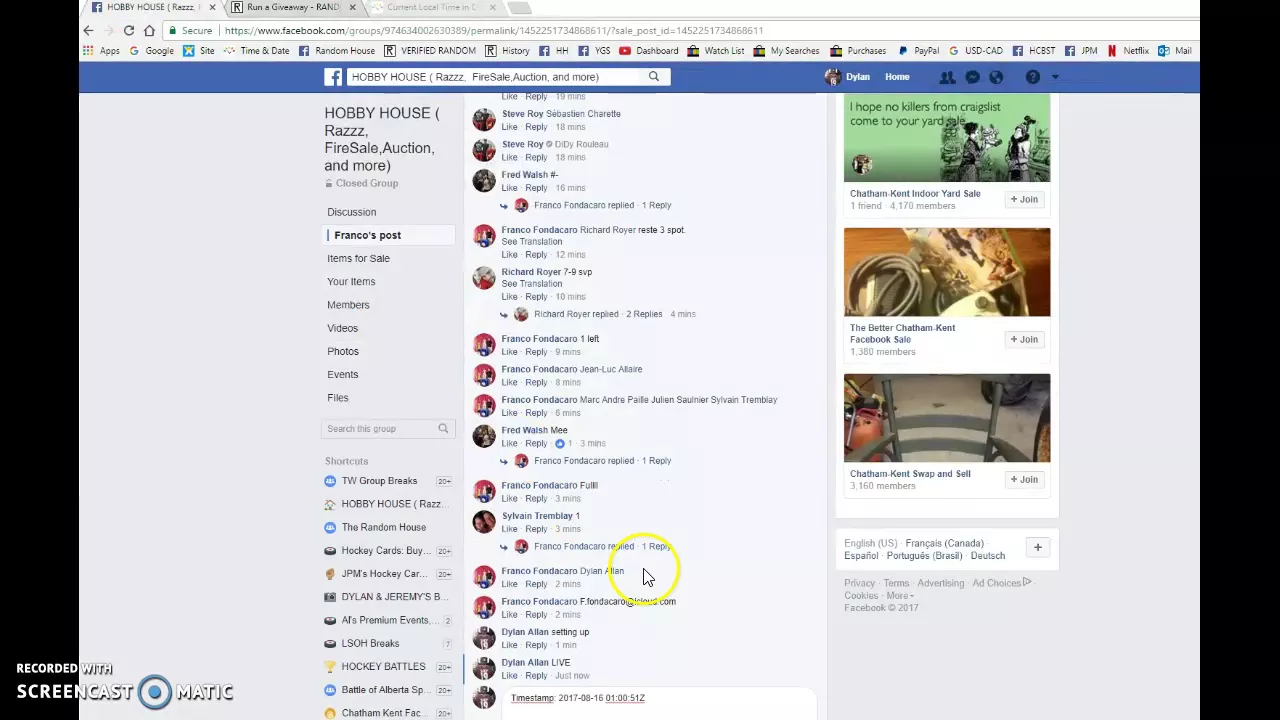Open Your Items section
This screenshot has height=720, width=1280.
pyautogui.click(x=351, y=281)
